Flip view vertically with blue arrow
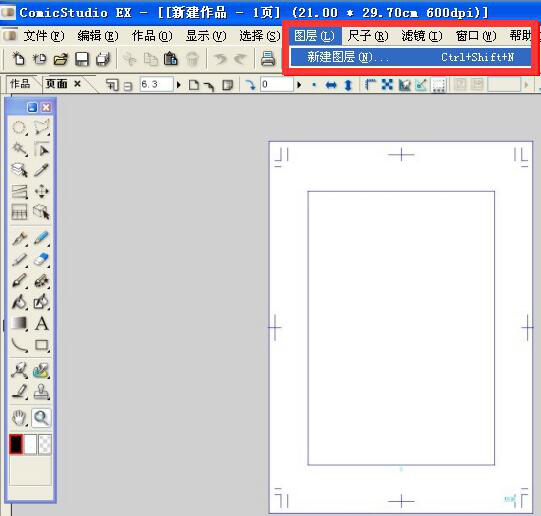The height and width of the screenshot is (516, 541). click(348, 85)
